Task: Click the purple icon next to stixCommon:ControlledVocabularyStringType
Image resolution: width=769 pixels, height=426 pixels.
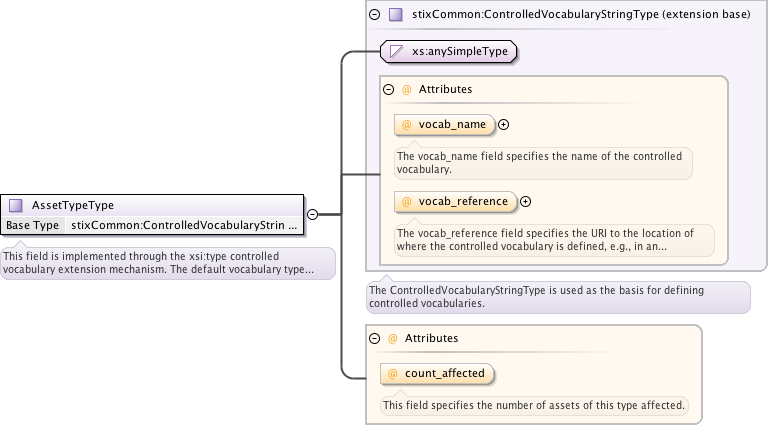Action: [396, 15]
